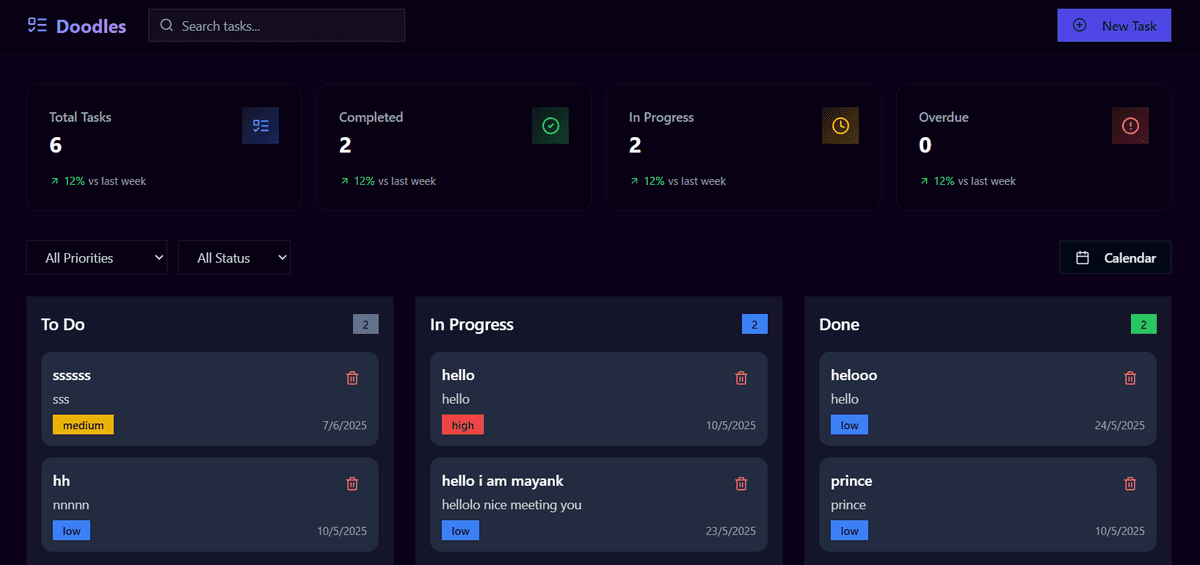Click the 'nnnnn' task description
This screenshot has width=1200, height=565.
[x=71, y=505]
